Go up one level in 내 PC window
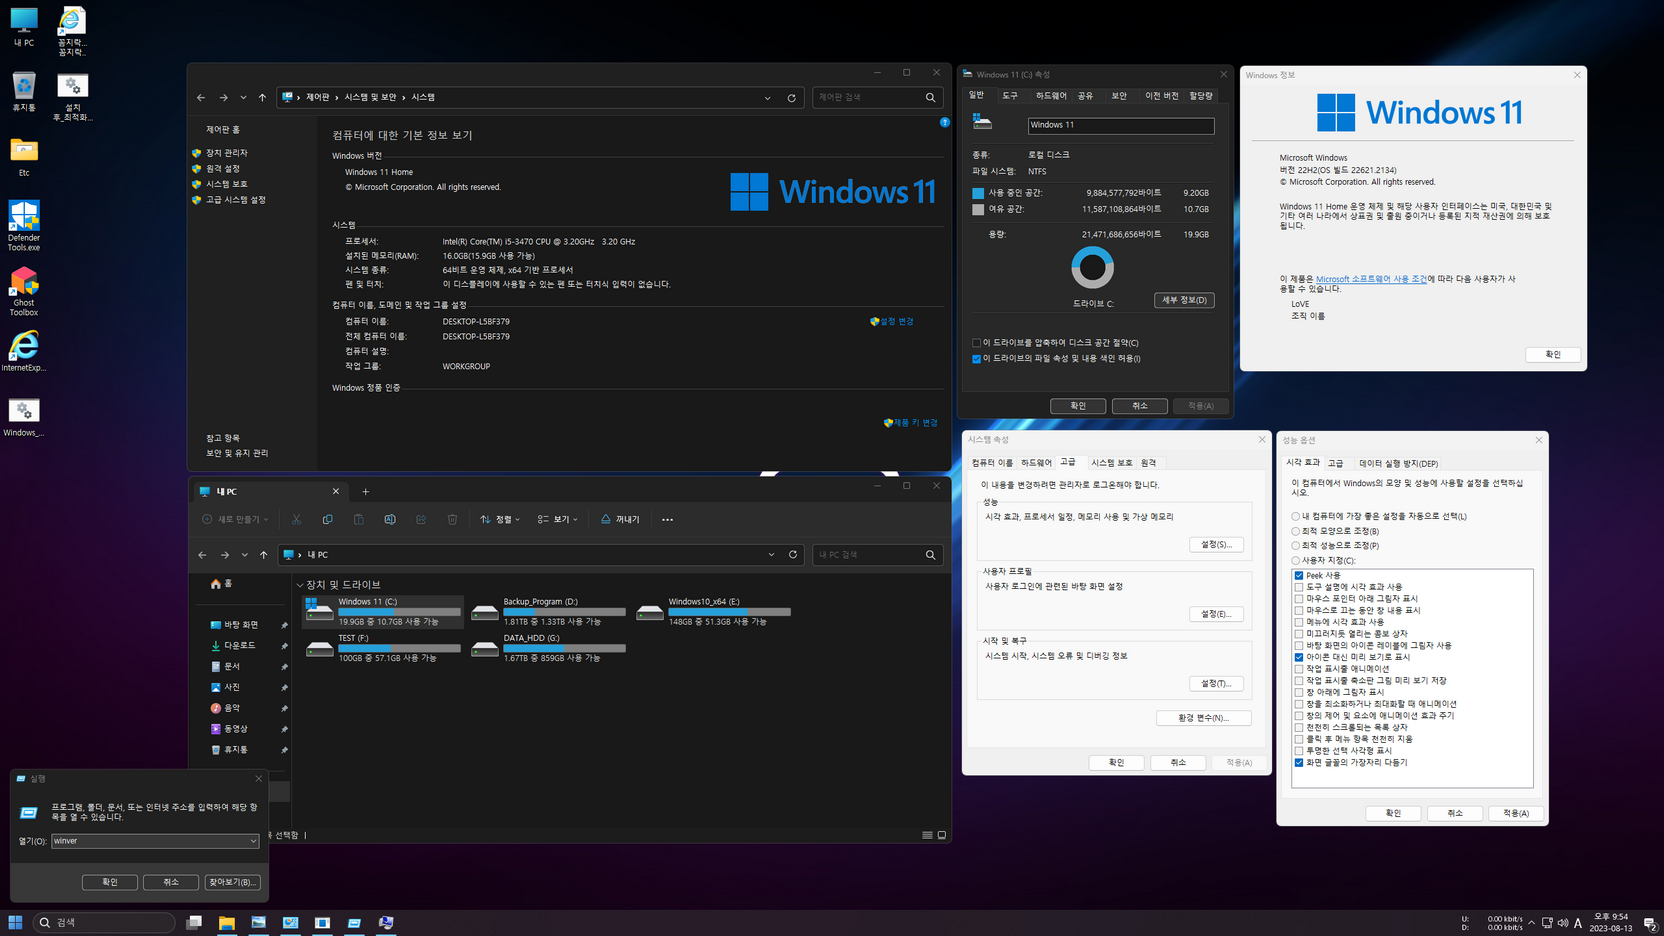The height and width of the screenshot is (936, 1664). click(264, 554)
